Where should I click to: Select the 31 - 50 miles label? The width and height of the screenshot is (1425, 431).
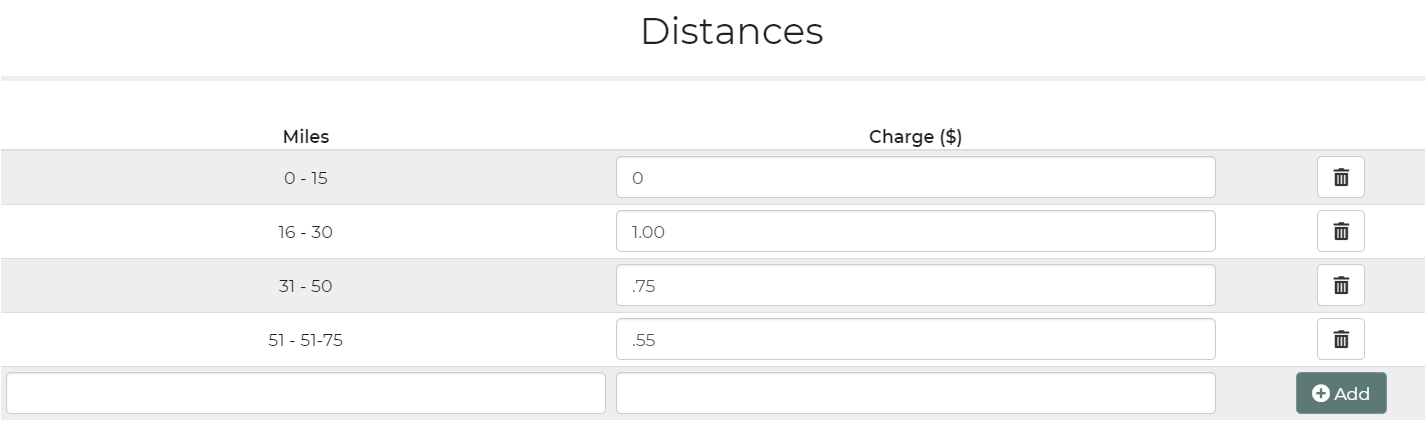pos(306,287)
